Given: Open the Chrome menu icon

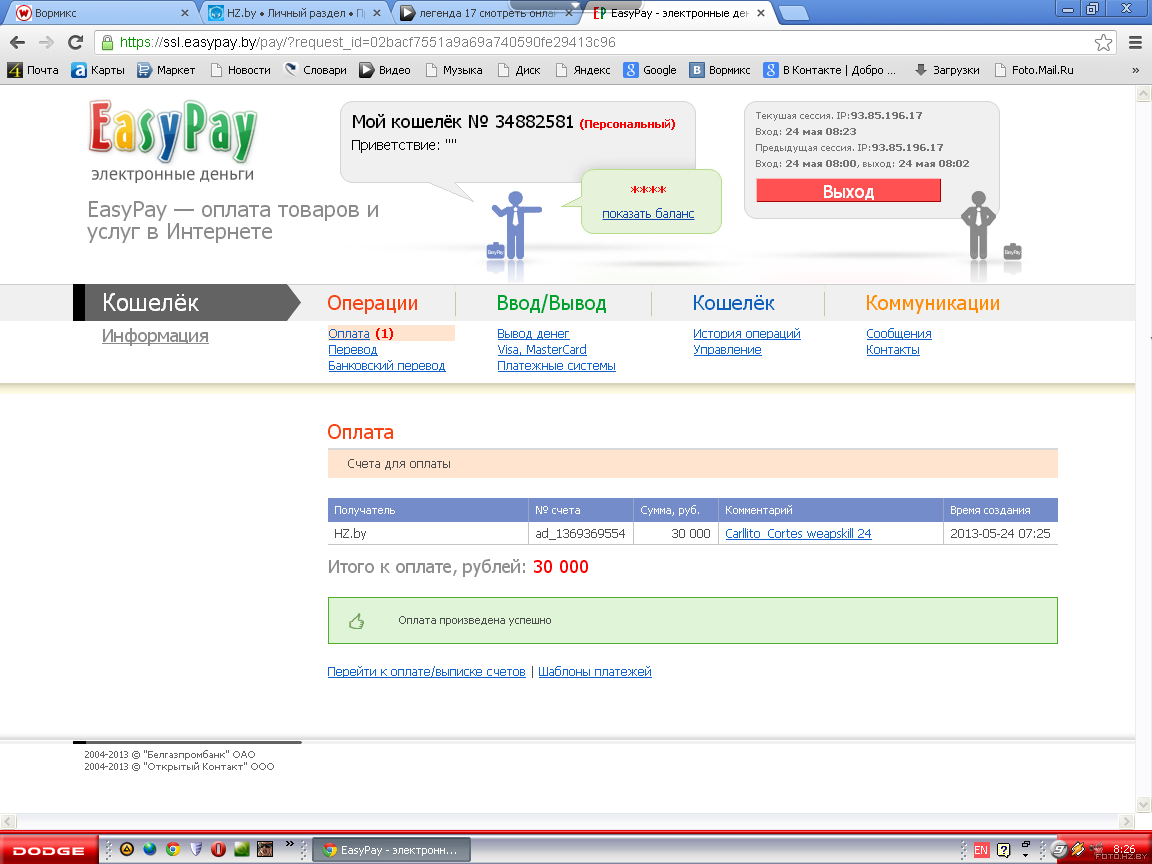Looking at the screenshot, I should pyautogui.click(x=1135, y=43).
